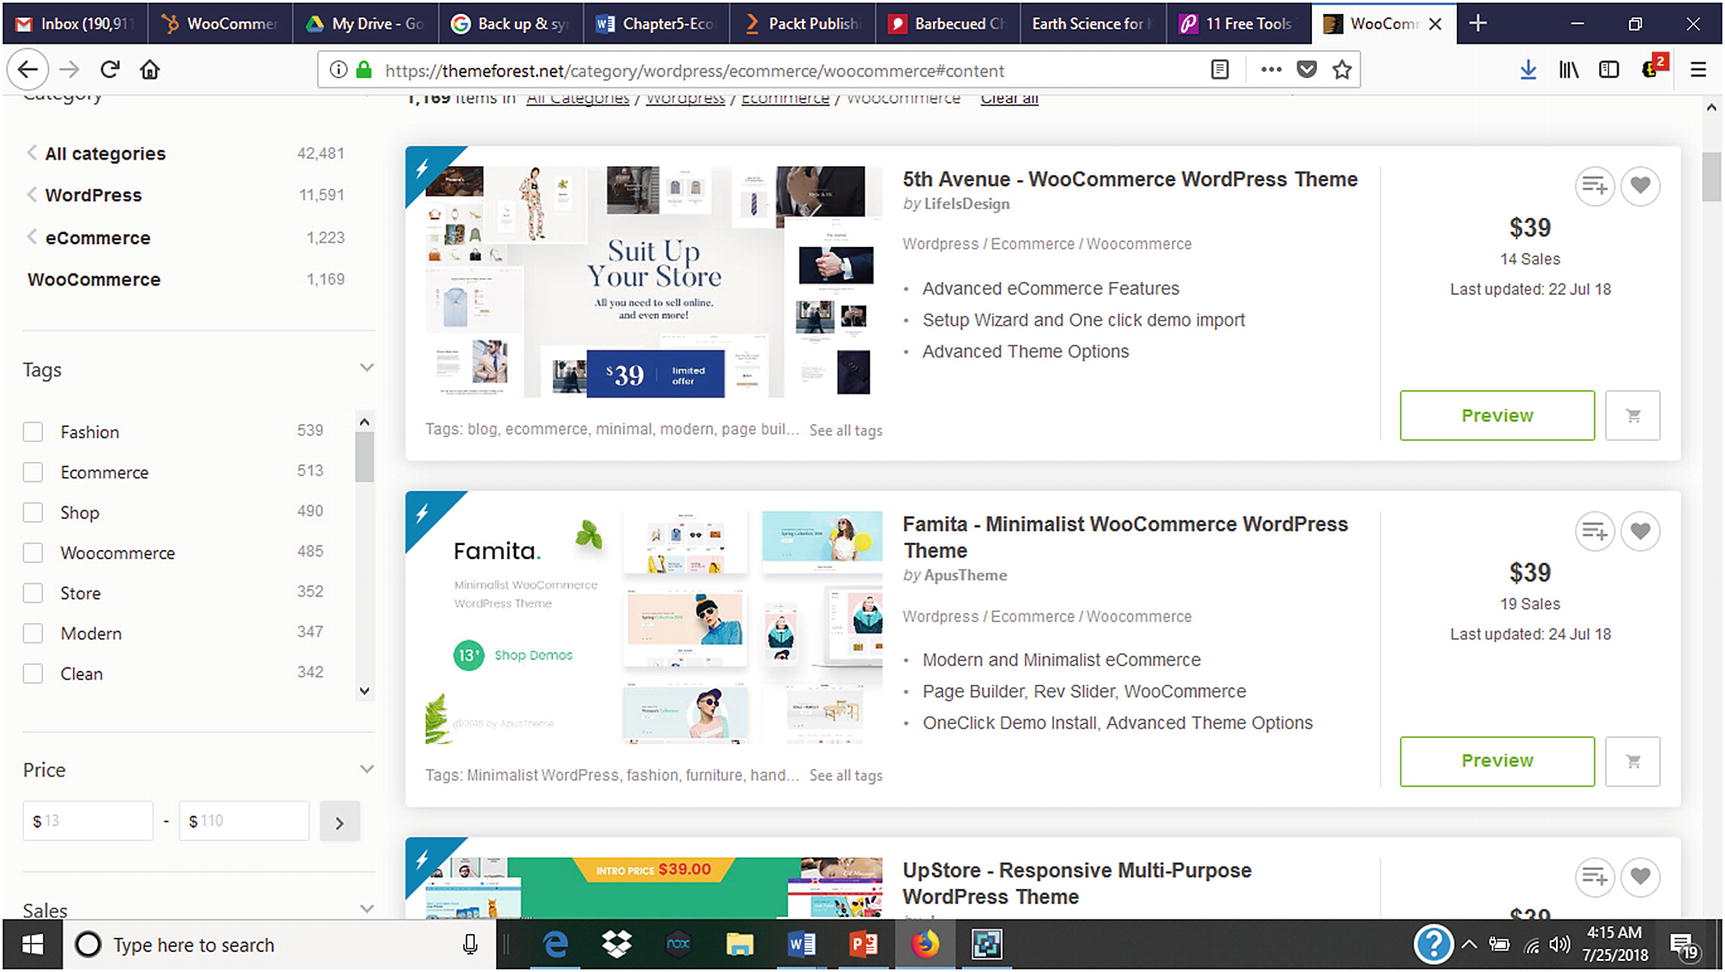Screen dimensions: 1725x972
Task: Open the Windows Start menu
Action: click(x=32, y=945)
